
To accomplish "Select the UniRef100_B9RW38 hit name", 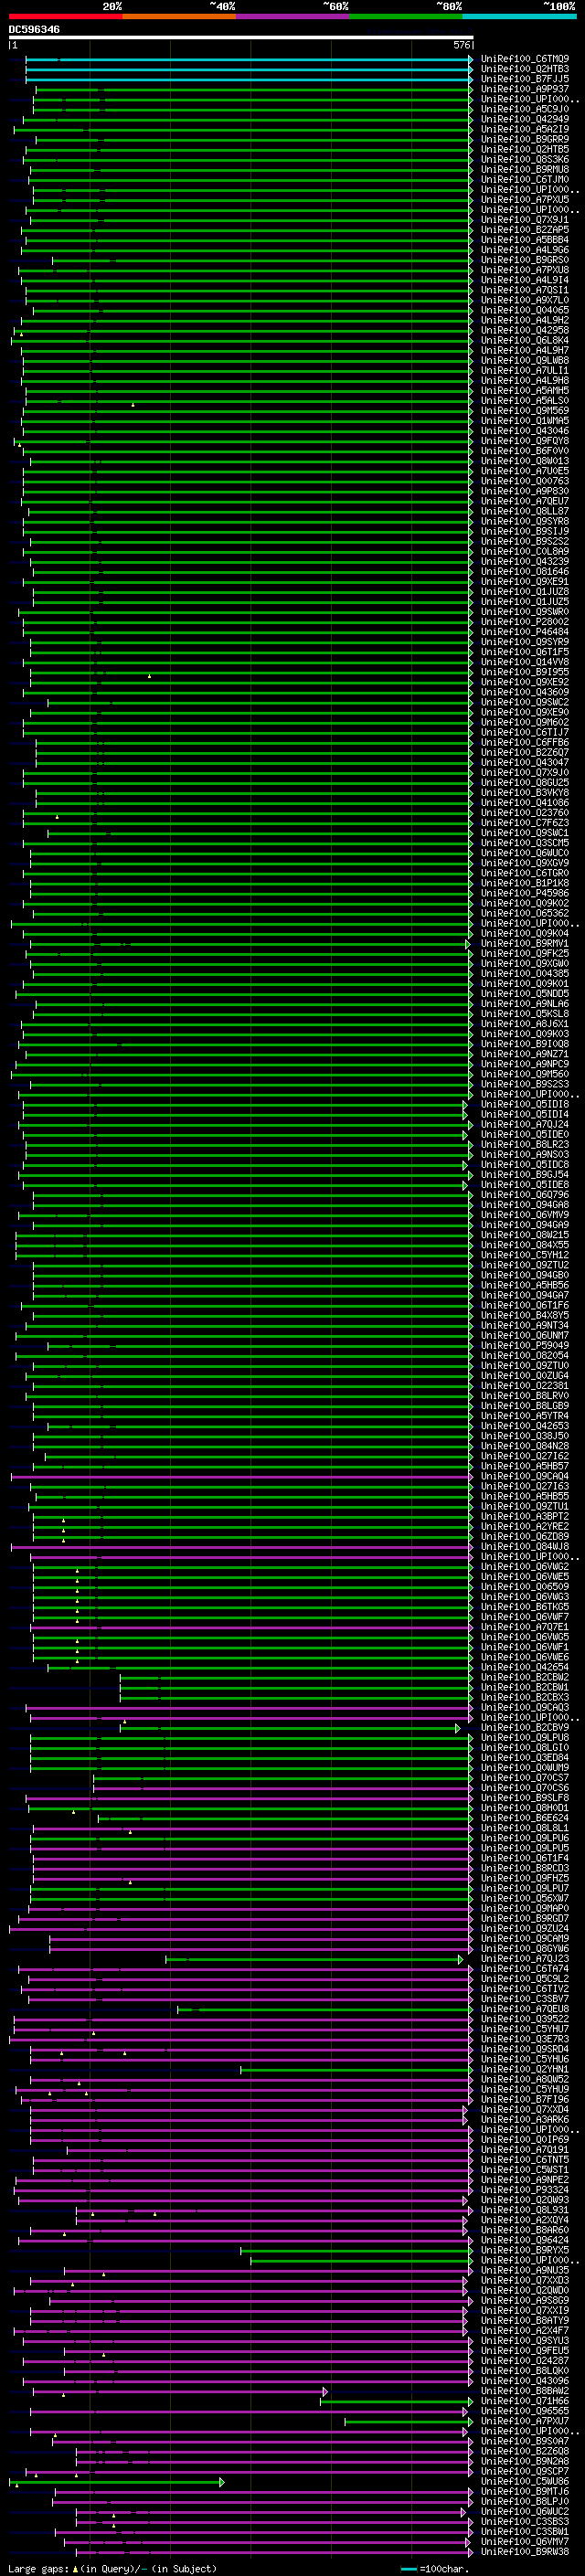I will (x=525, y=2551).
